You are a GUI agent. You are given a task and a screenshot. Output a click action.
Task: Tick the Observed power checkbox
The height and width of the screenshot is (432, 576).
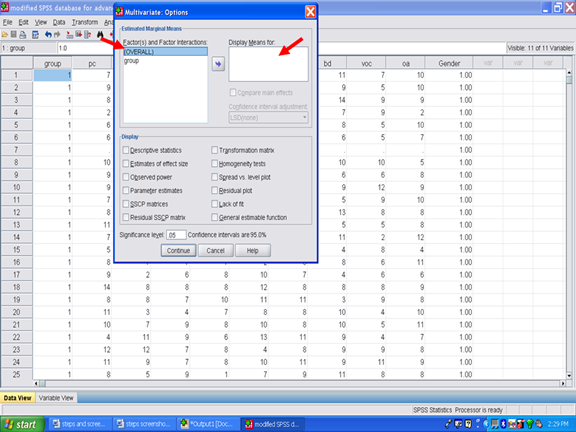pyautogui.click(x=126, y=177)
